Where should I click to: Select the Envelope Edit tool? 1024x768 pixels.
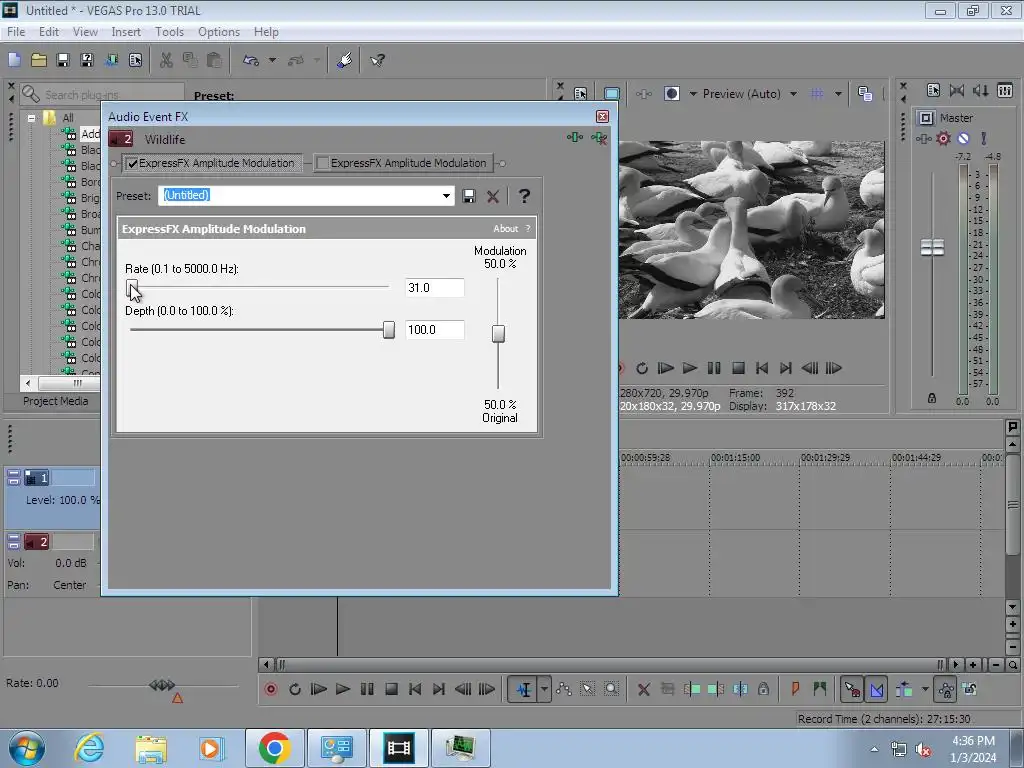click(x=564, y=689)
